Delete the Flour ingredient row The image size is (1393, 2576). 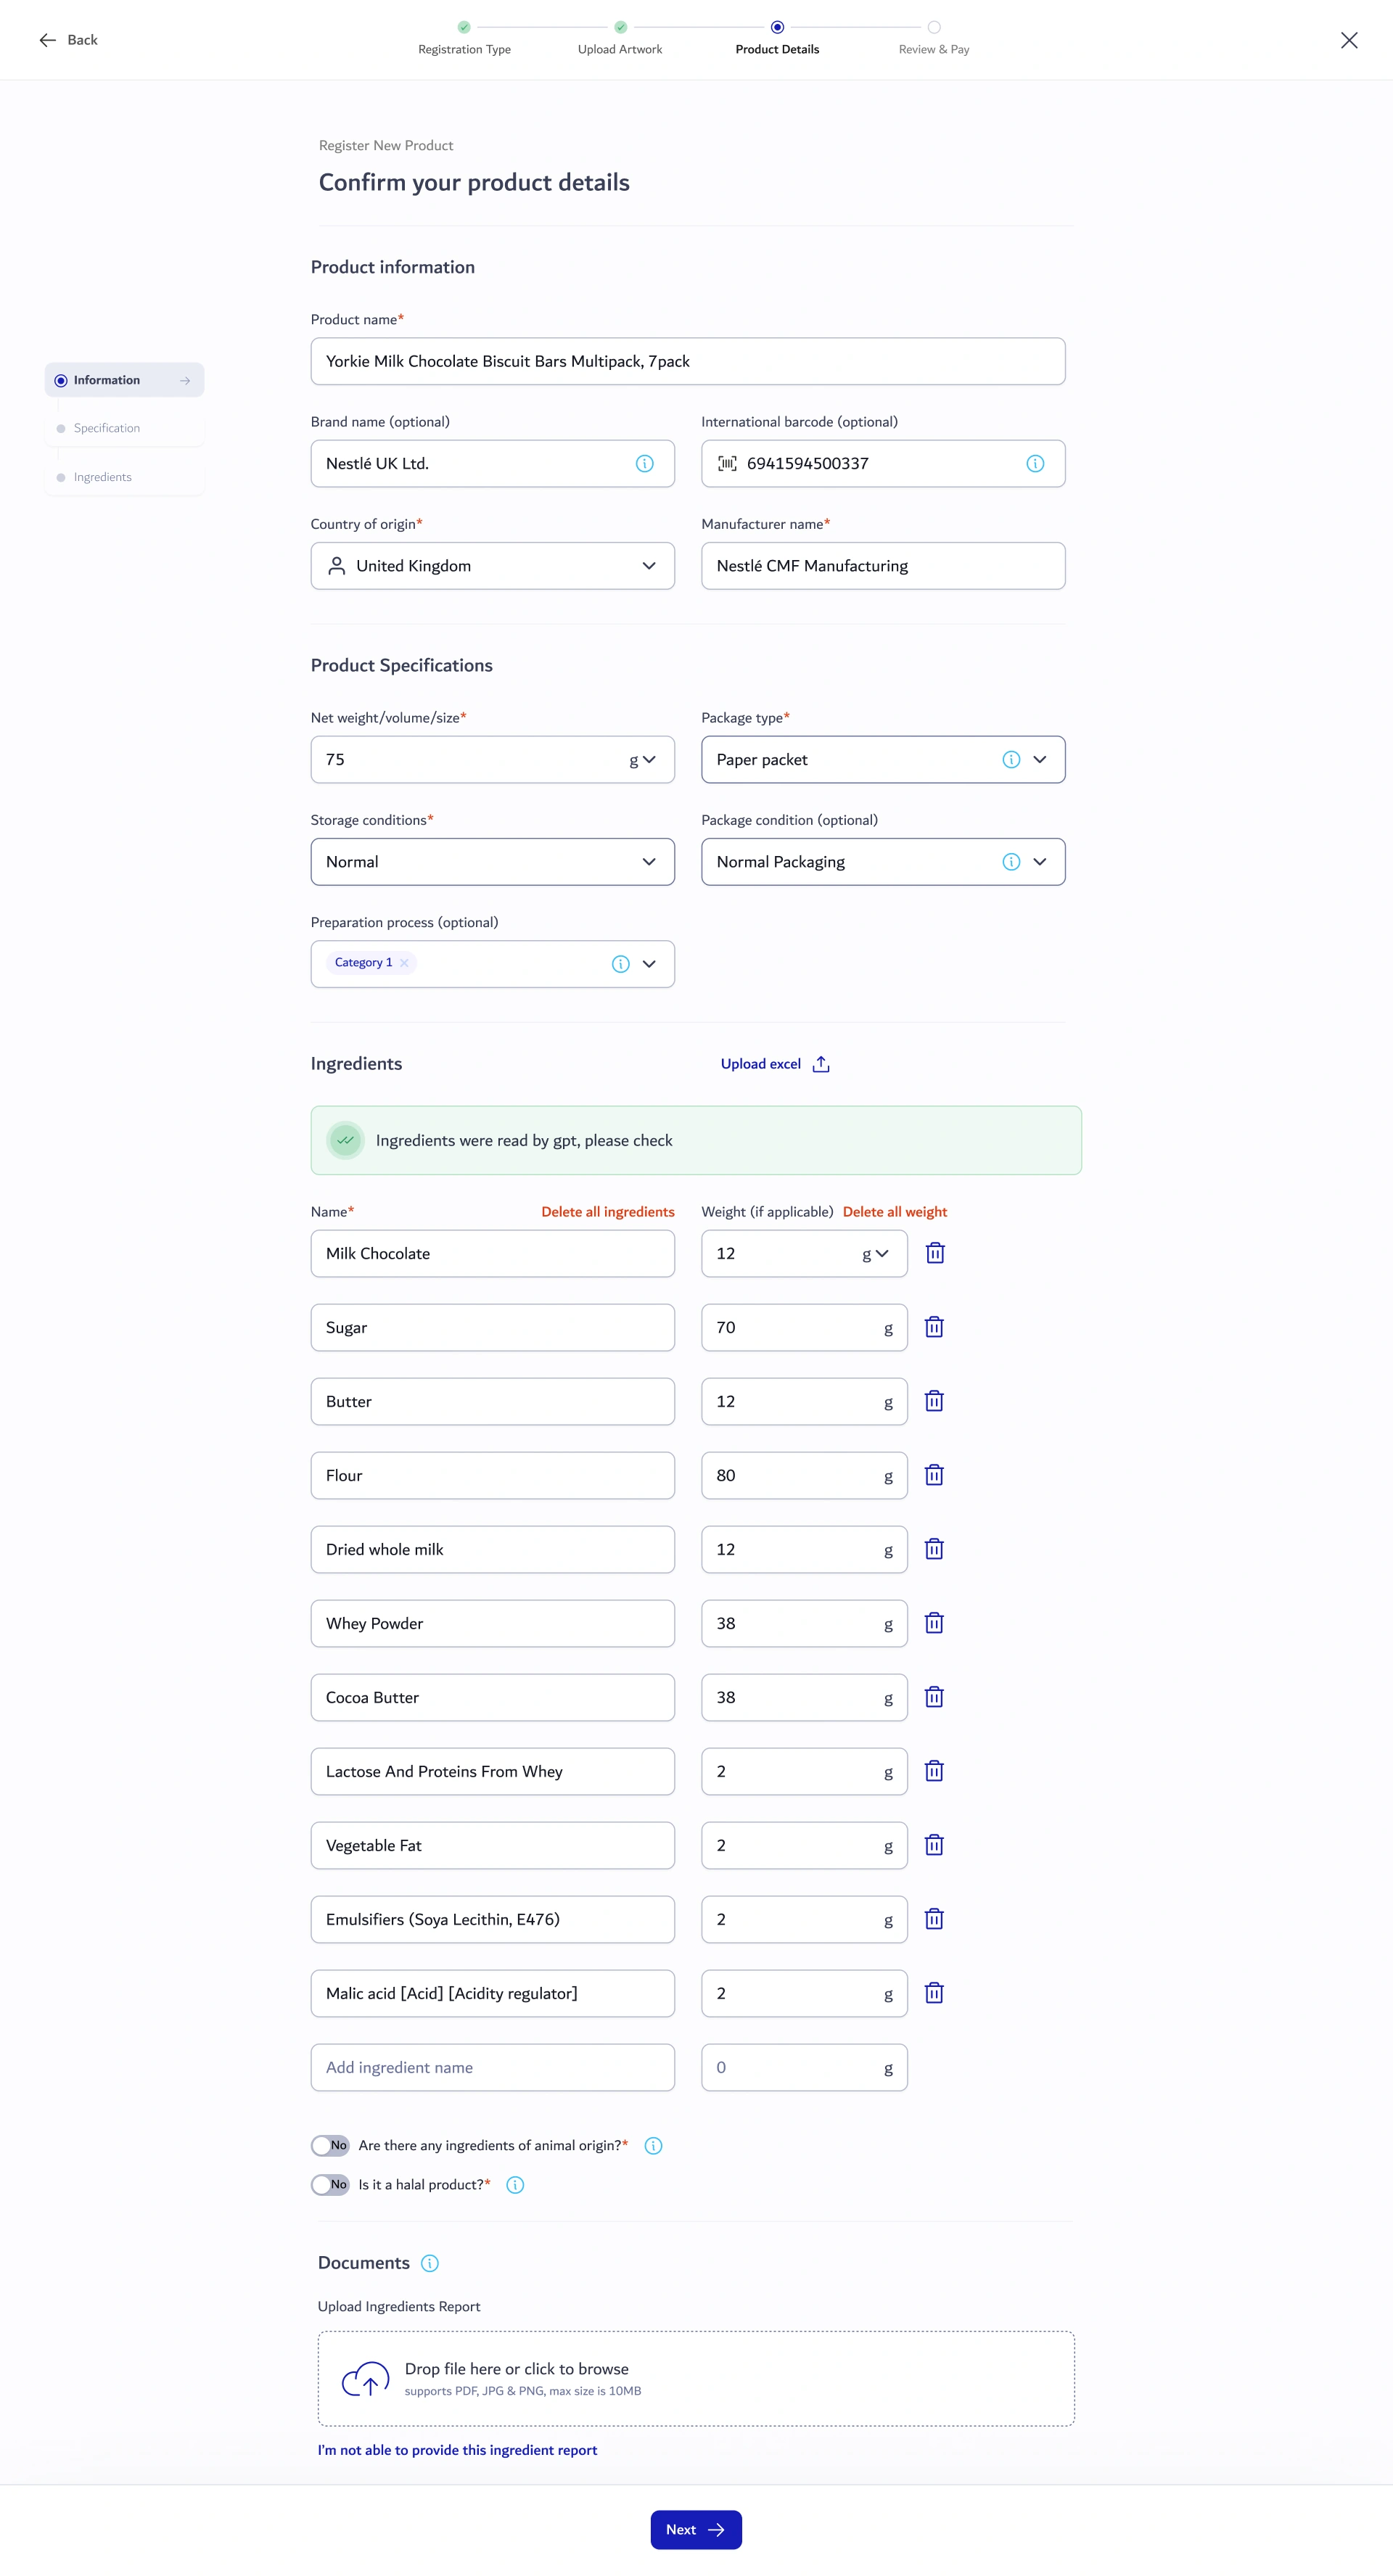coord(934,1475)
